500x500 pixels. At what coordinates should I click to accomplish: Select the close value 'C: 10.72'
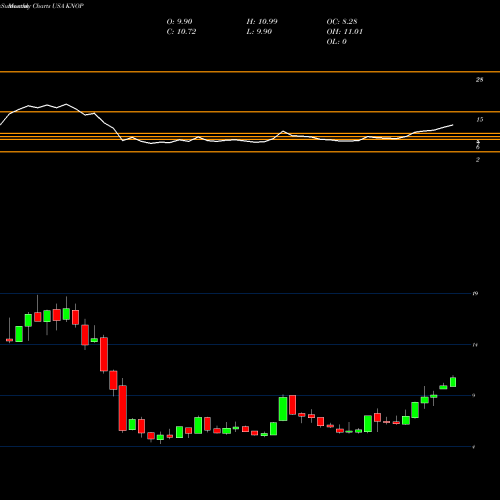click(x=181, y=31)
